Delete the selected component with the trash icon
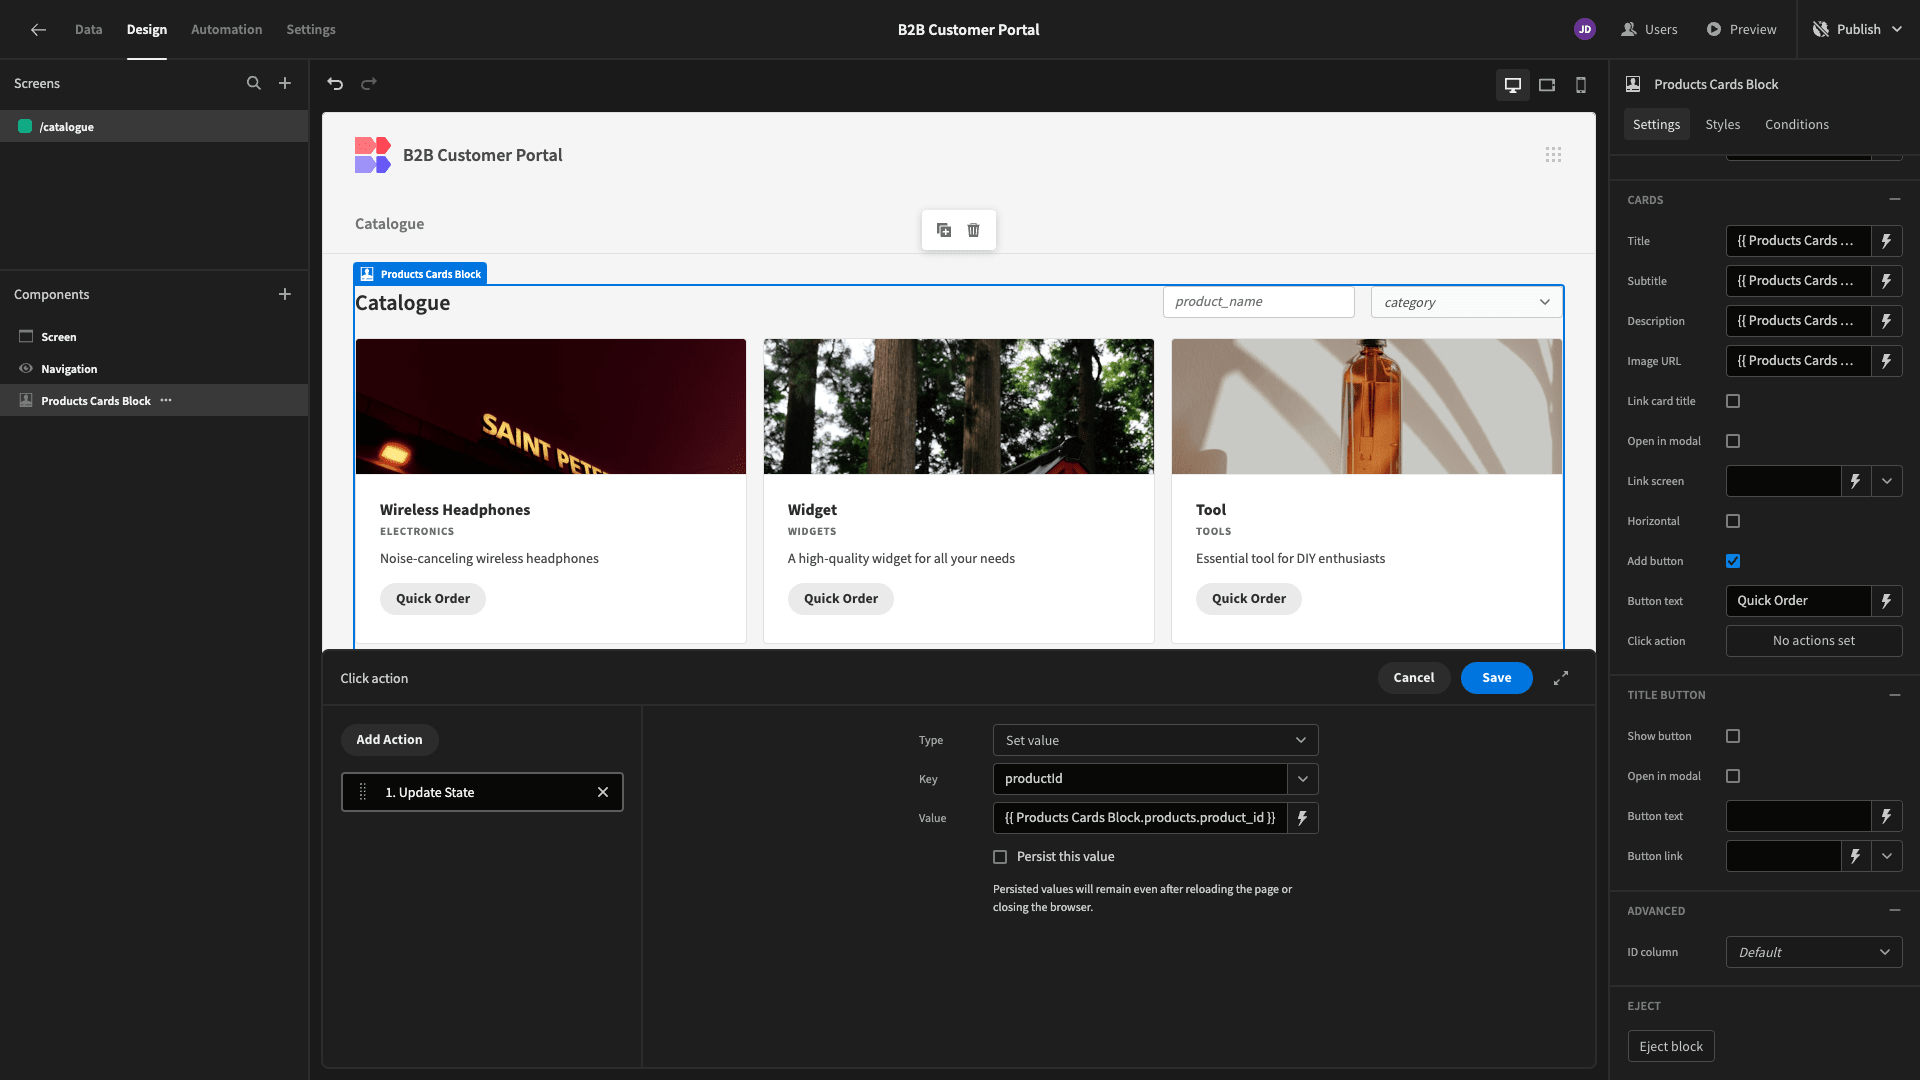 click(x=974, y=230)
